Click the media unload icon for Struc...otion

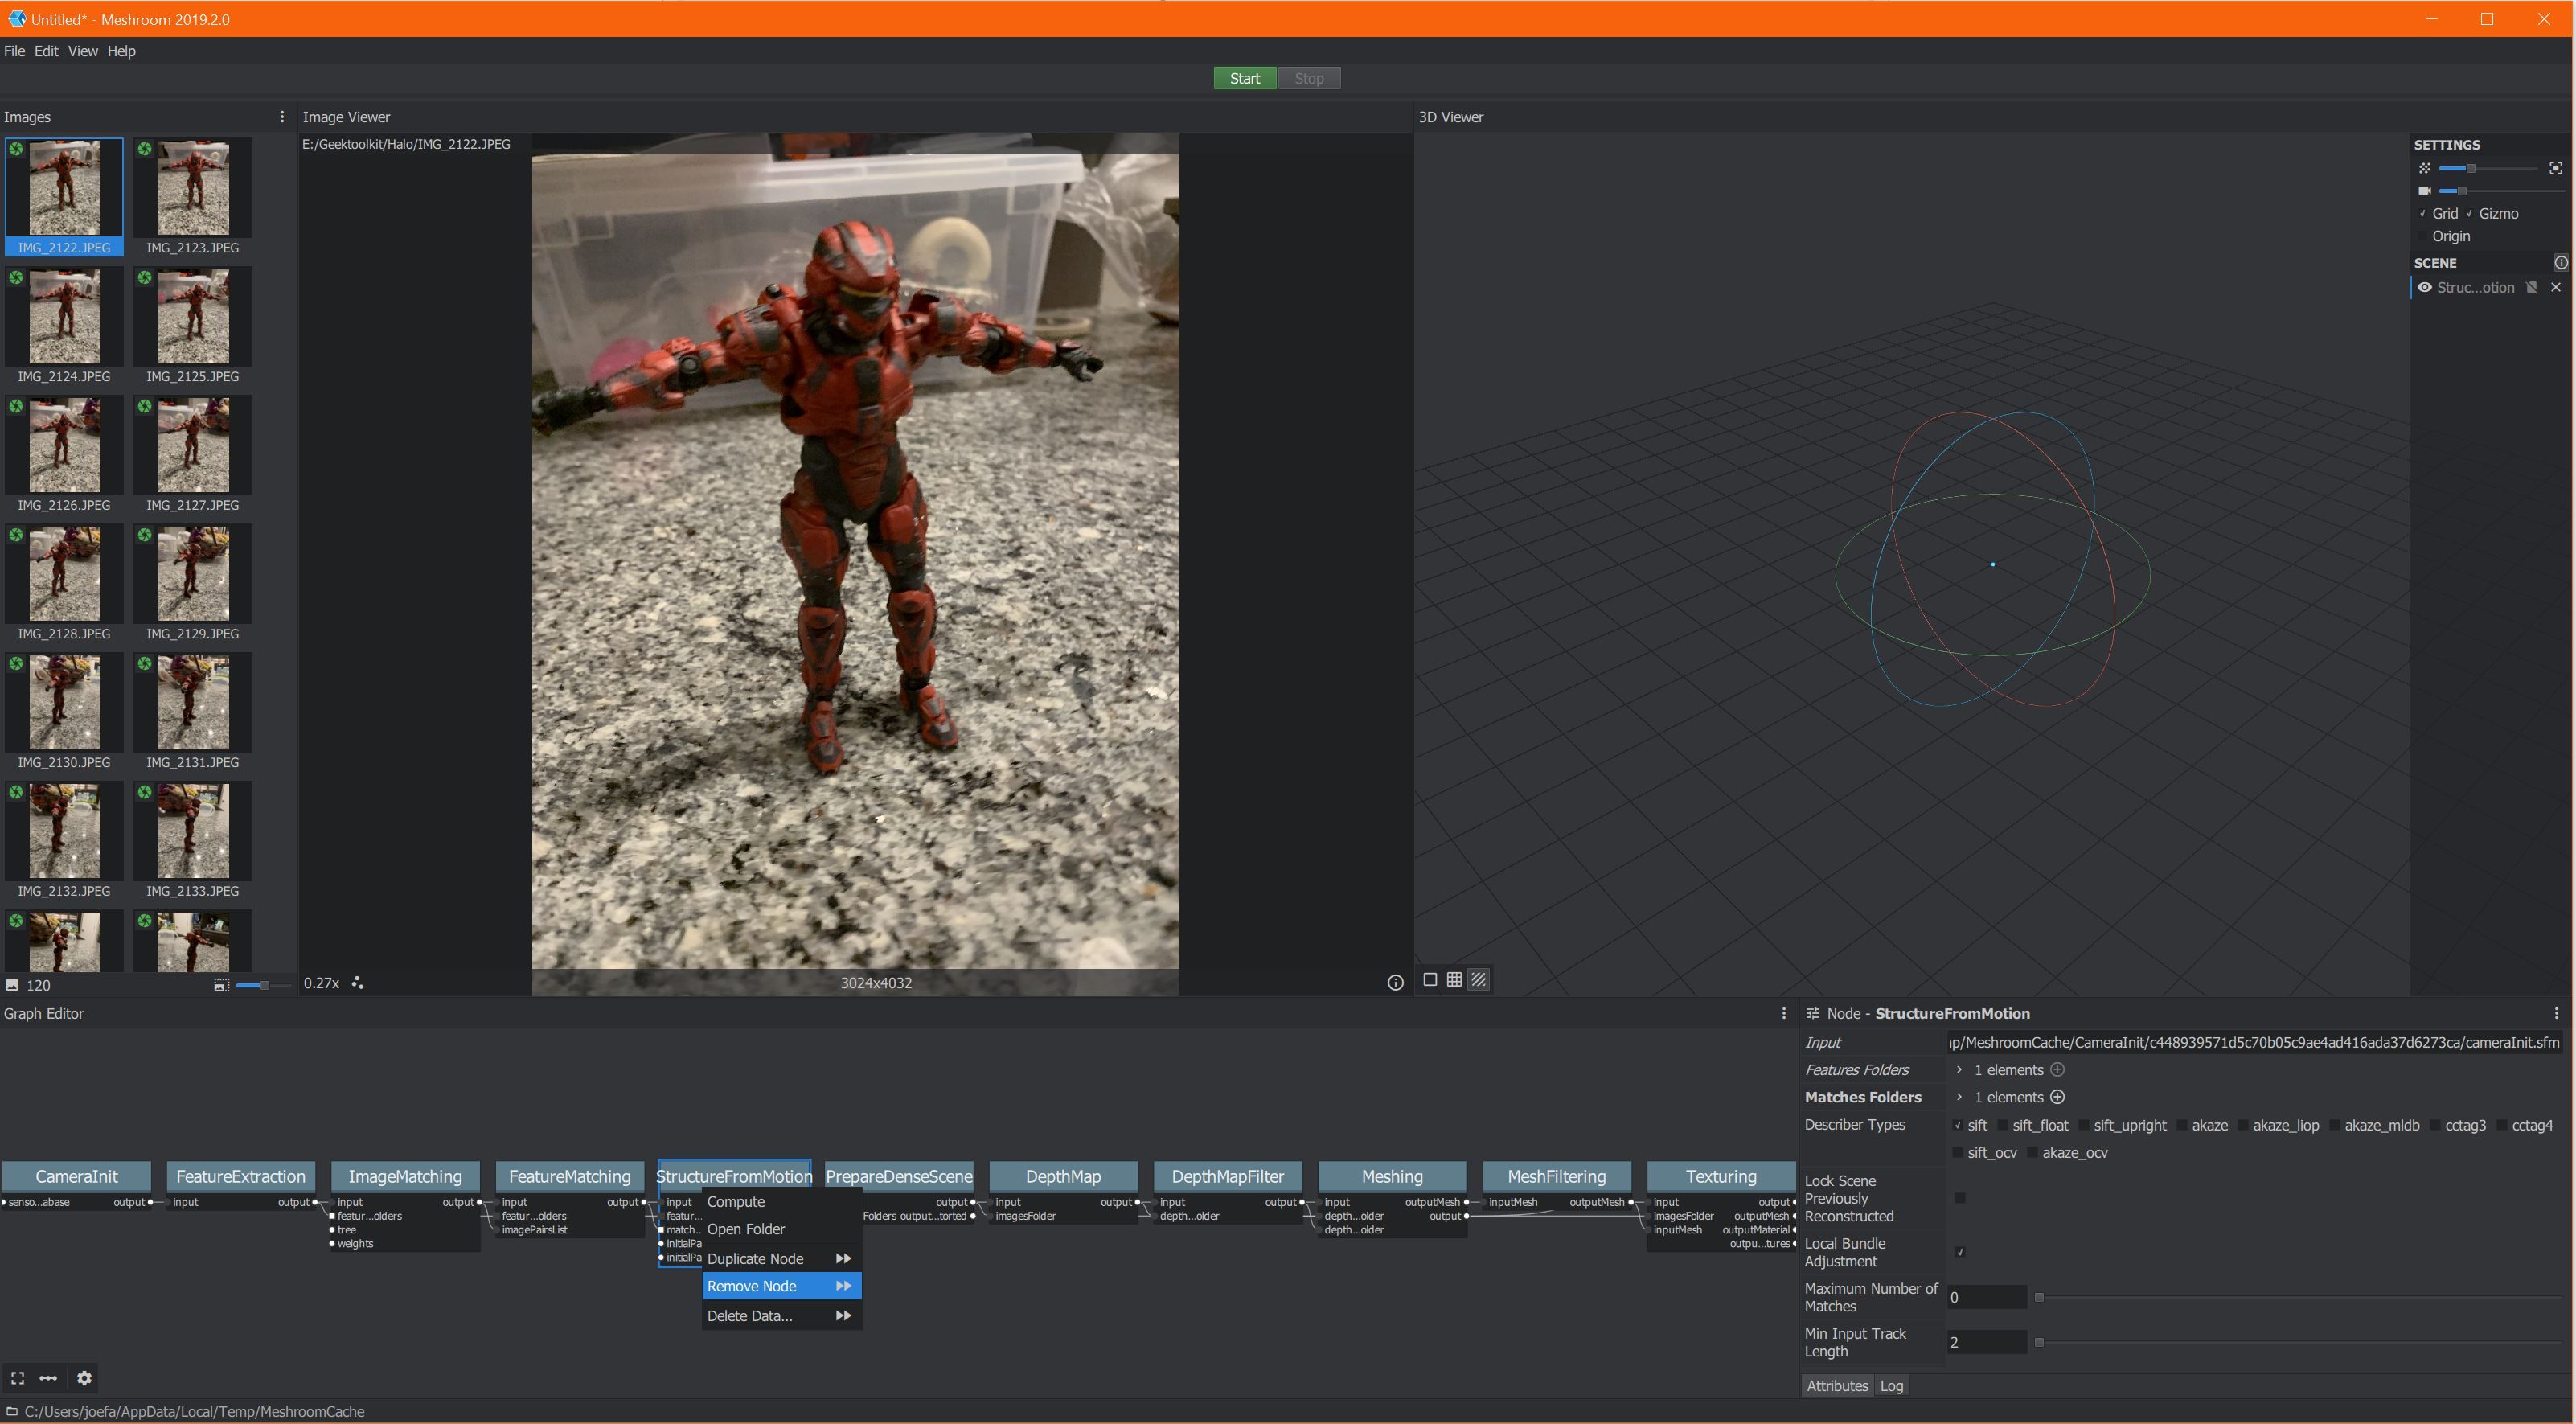pos(2531,288)
